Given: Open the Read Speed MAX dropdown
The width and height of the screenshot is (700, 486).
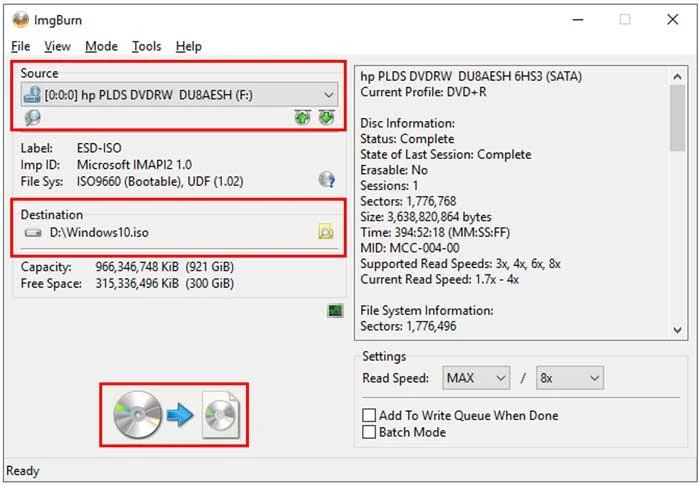Looking at the screenshot, I should tap(476, 378).
